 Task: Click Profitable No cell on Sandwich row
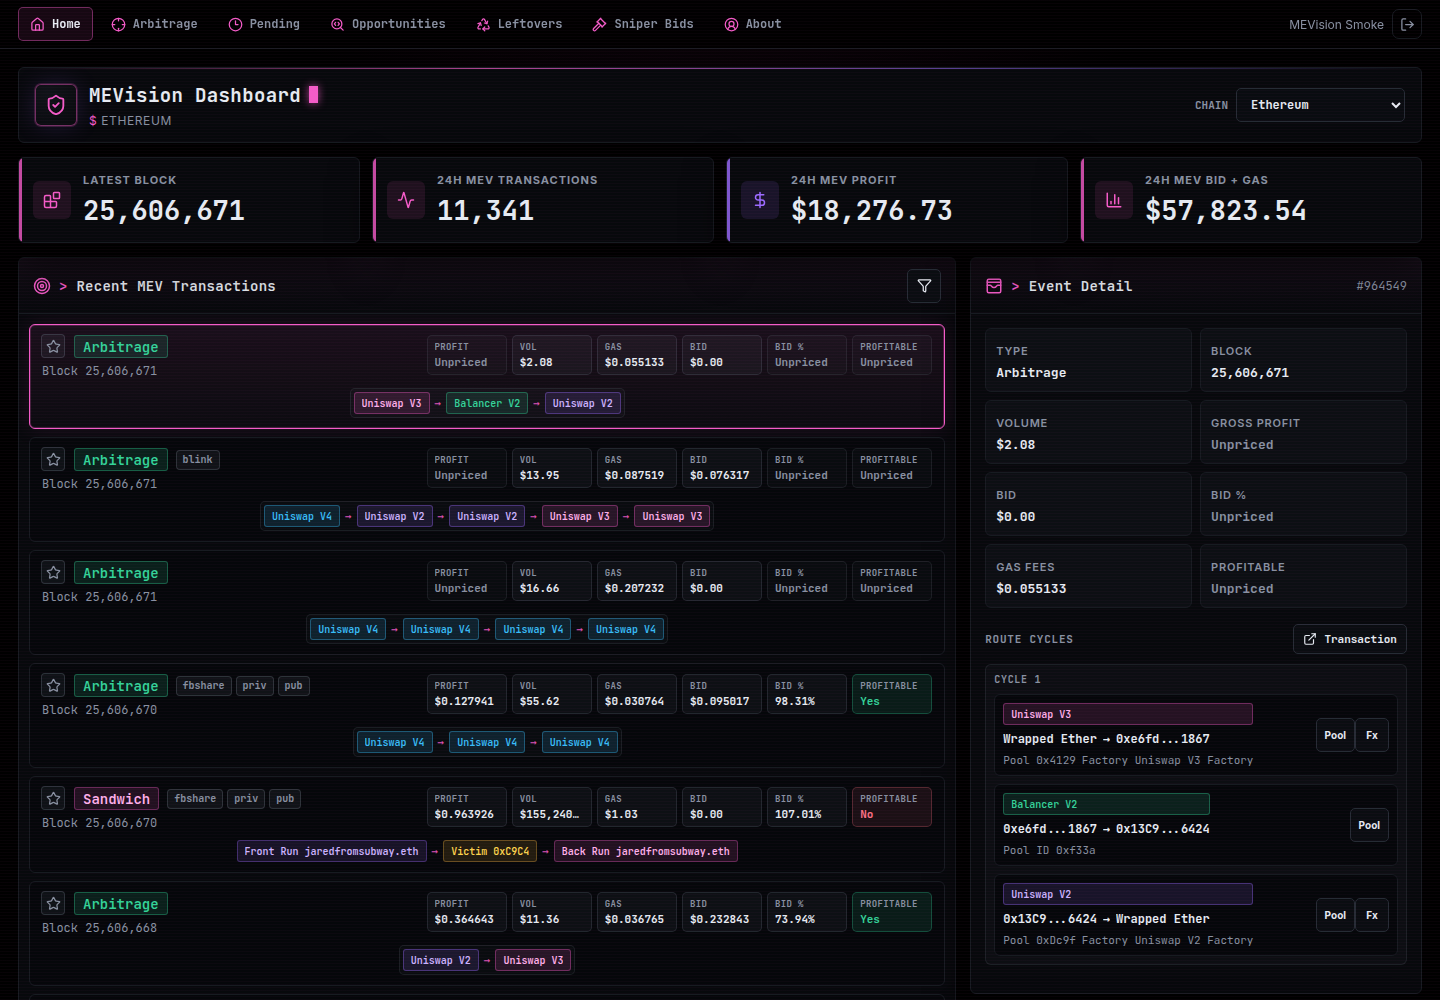891,807
